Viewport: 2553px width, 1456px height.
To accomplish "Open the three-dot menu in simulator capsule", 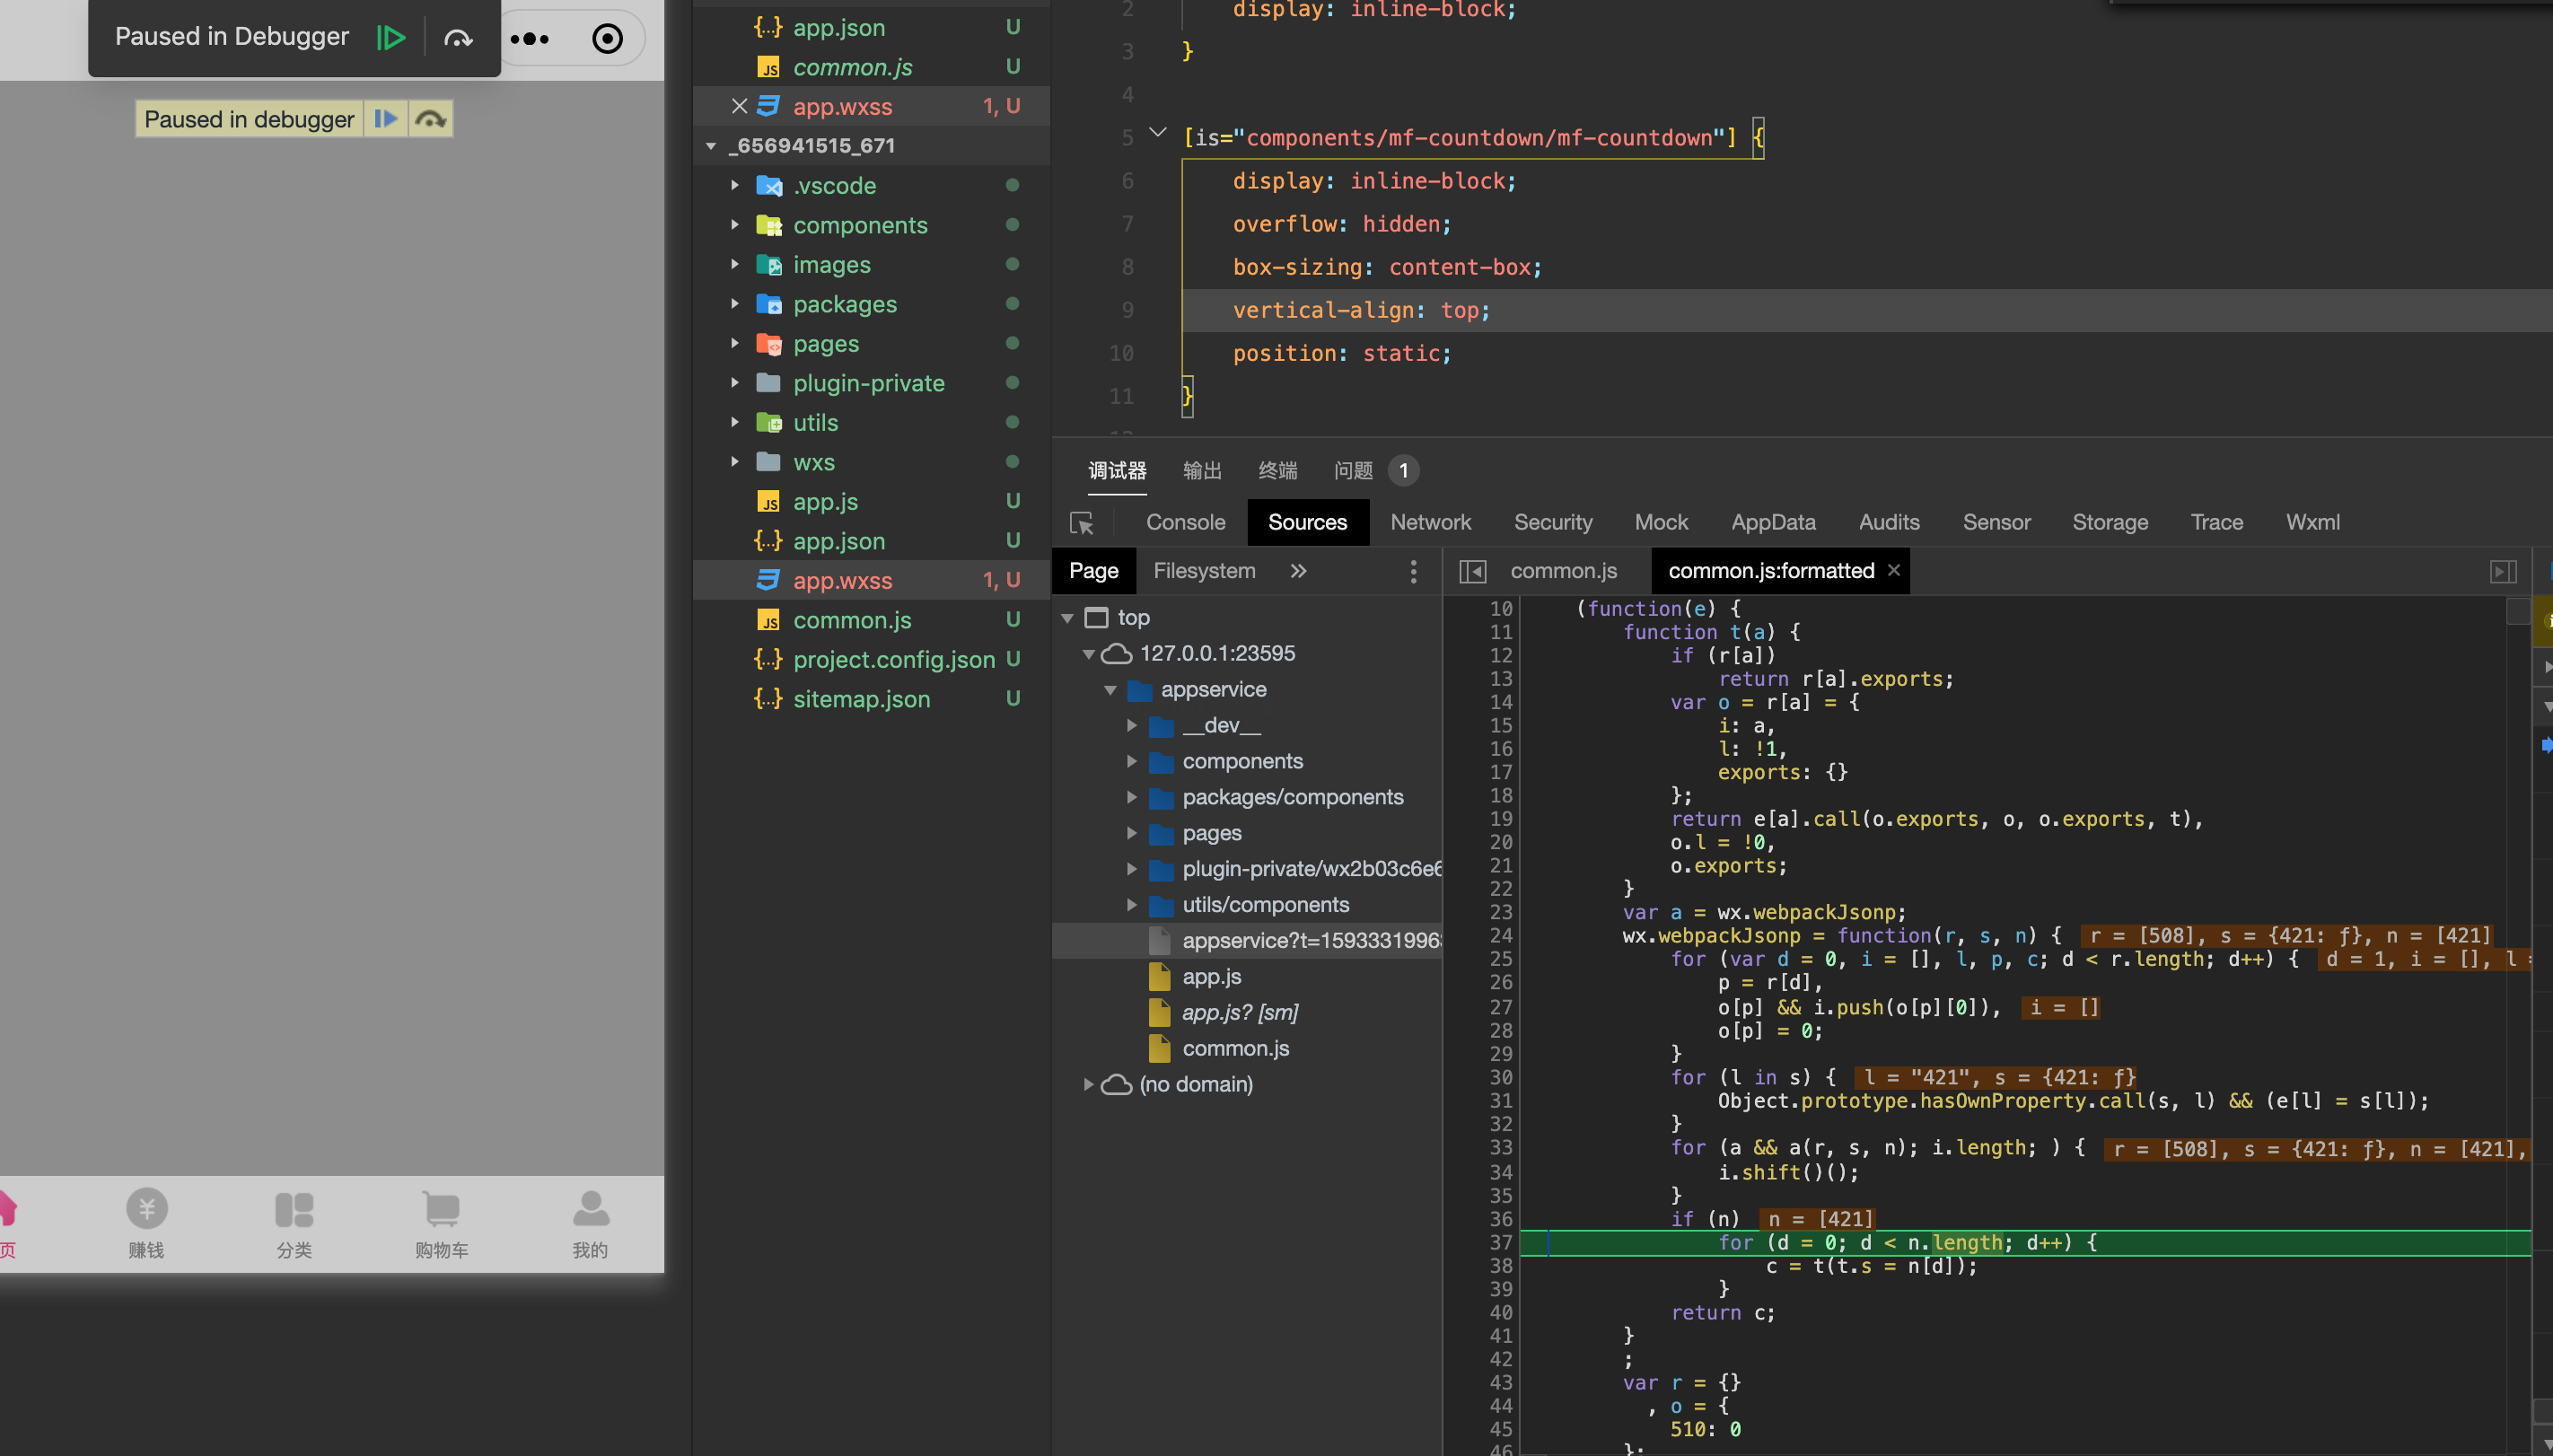I will coord(529,39).
